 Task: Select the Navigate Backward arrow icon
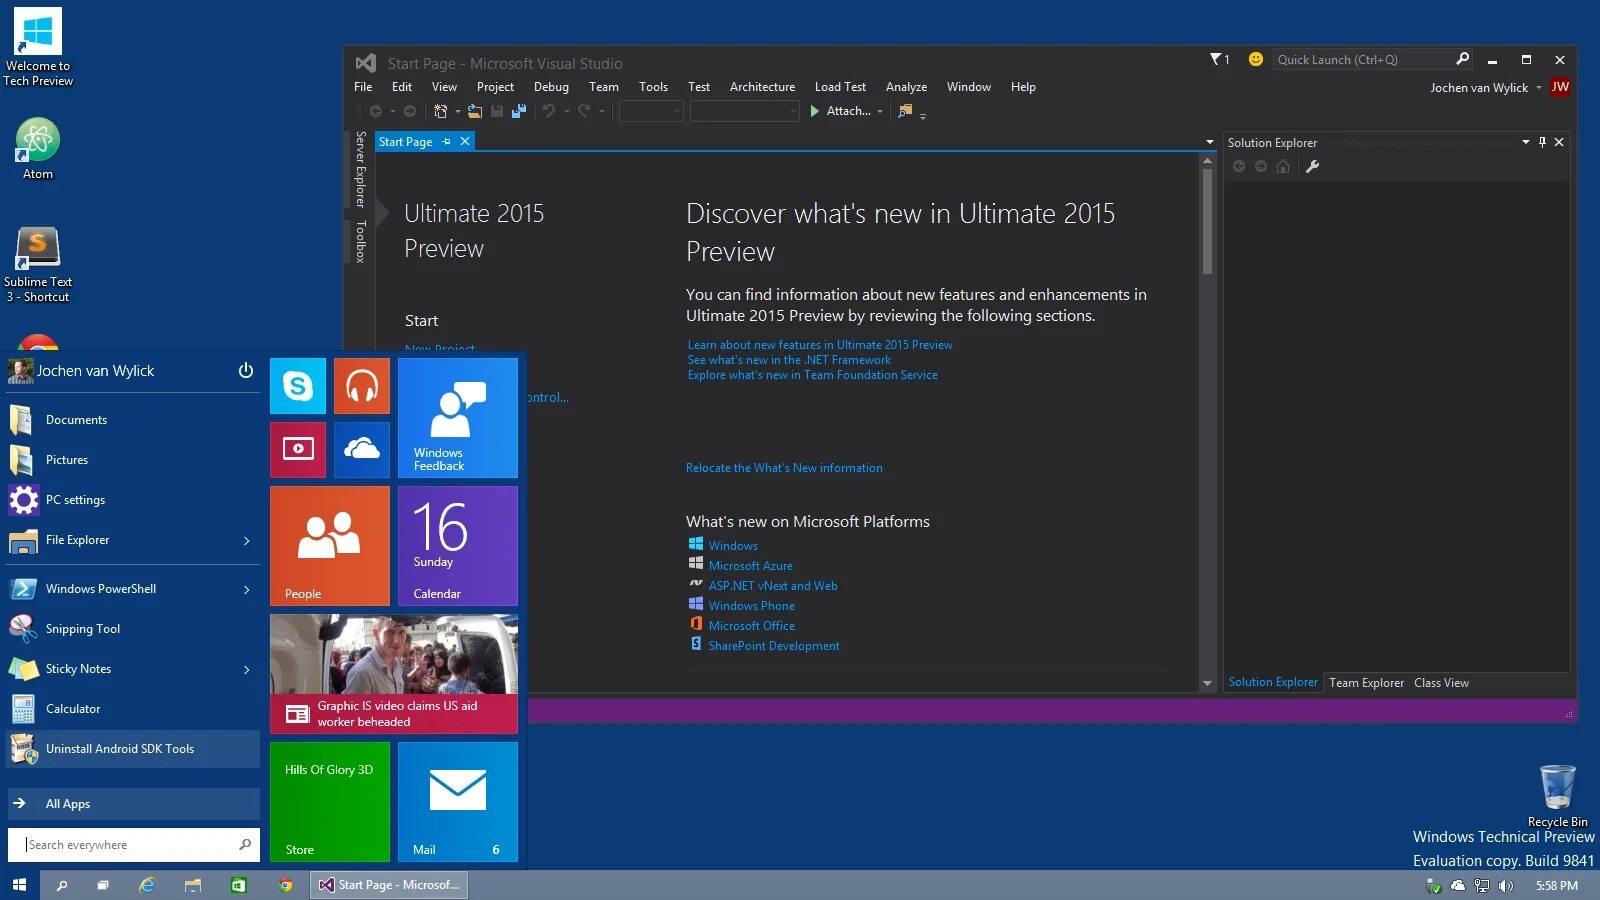376,112
